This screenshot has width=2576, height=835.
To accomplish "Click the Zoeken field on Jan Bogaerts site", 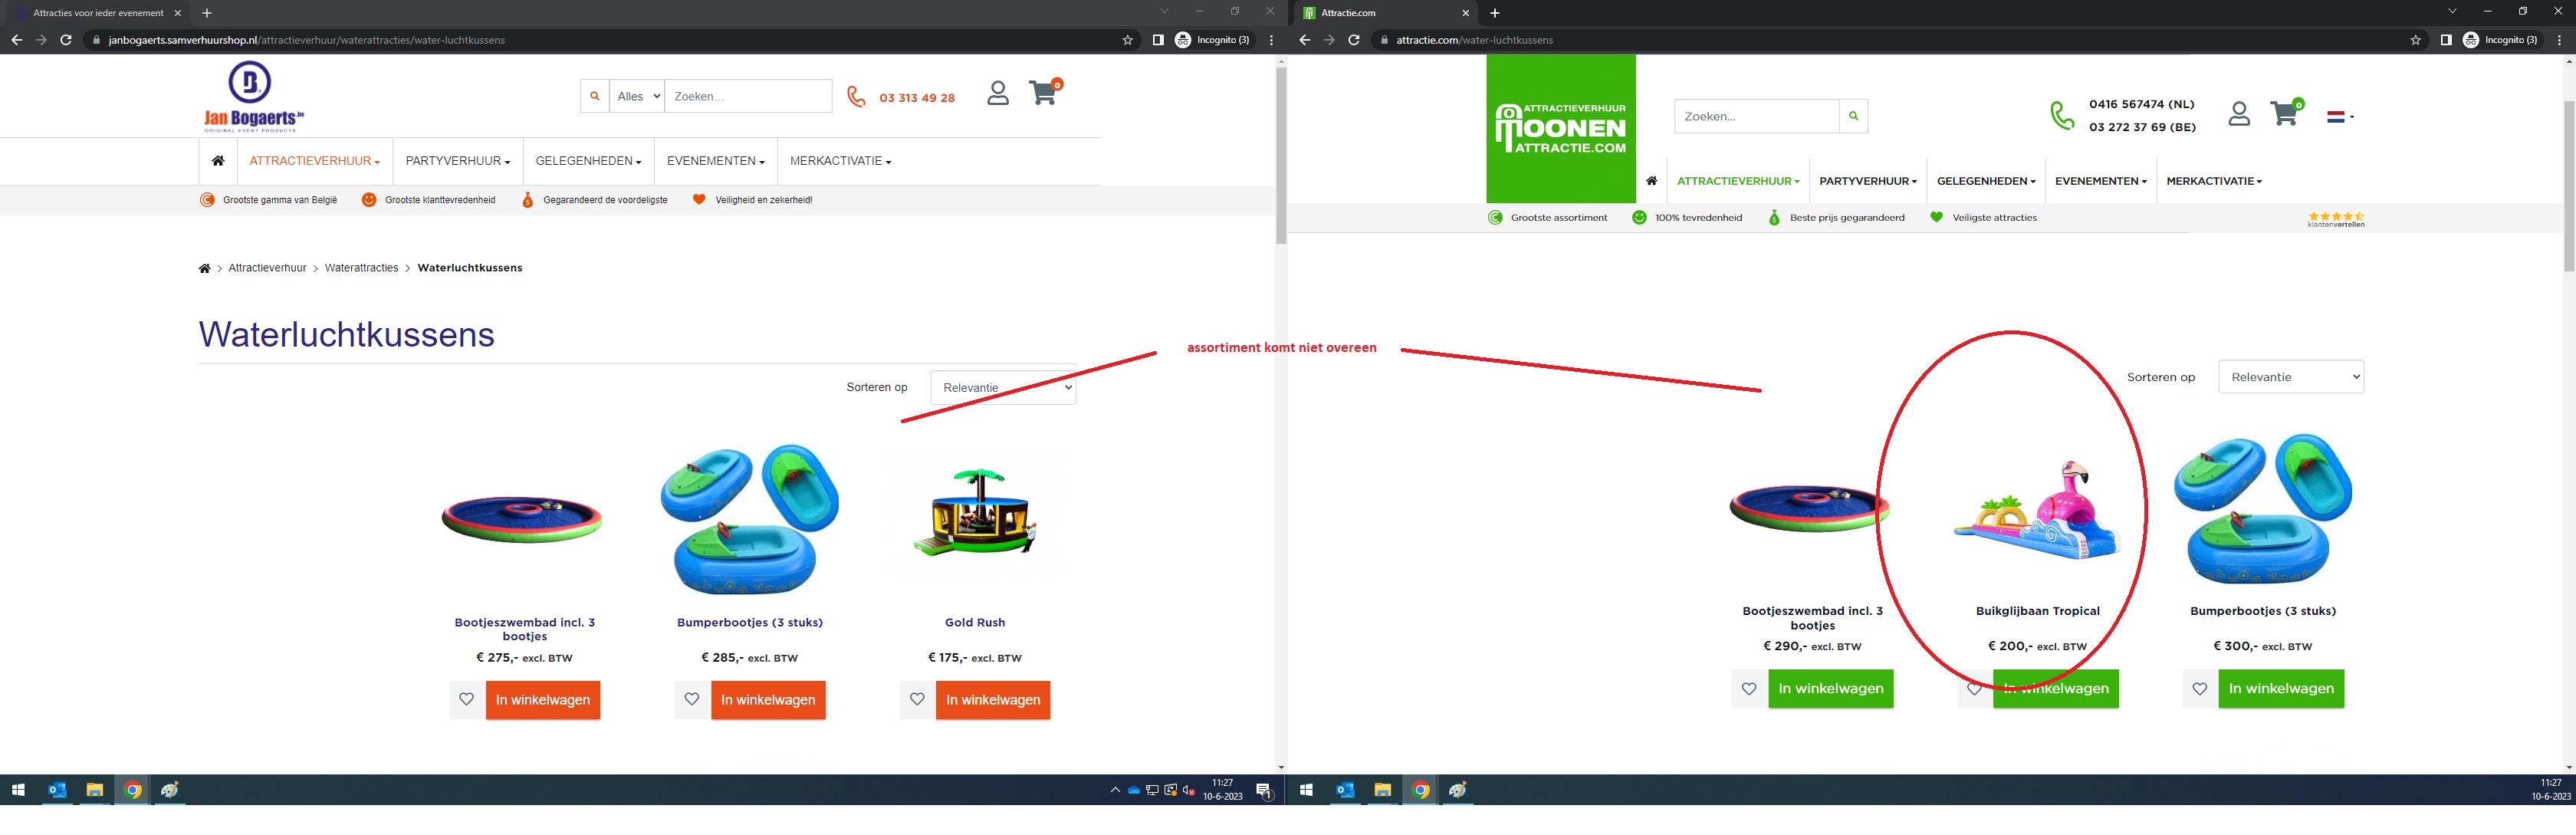I will [748, 96].
